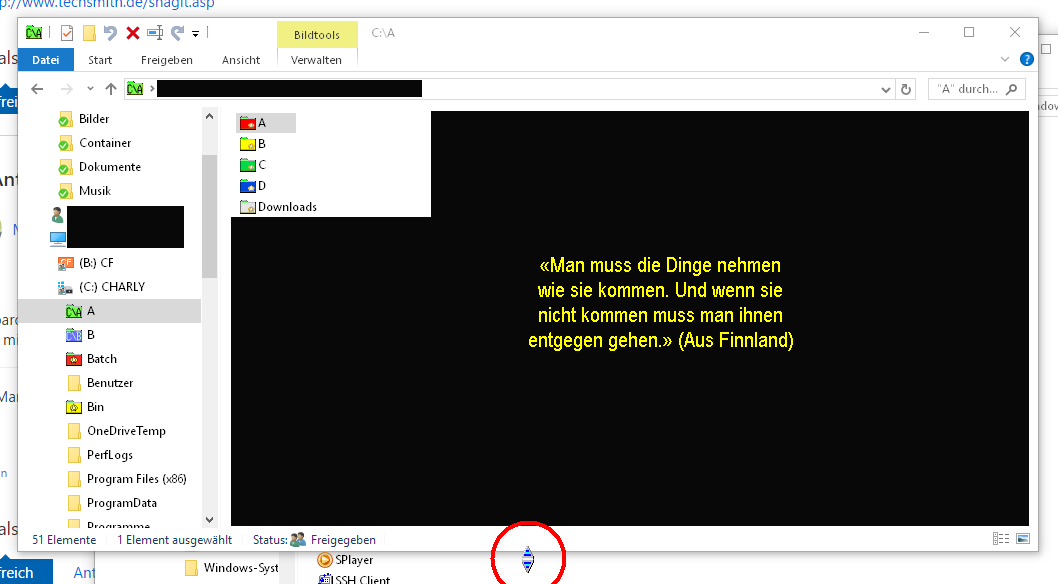Select Bilder in navigation pane
This screenshot has height=584, width=1058.
coord(94,119)
